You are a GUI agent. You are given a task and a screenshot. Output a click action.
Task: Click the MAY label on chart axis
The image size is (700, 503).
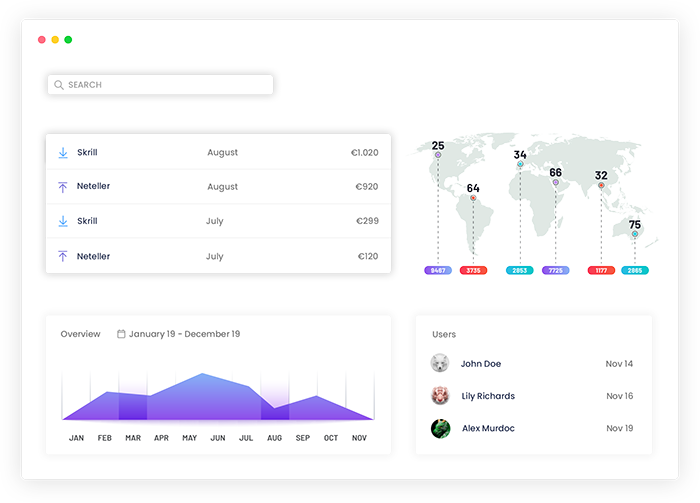coord(189,438)
